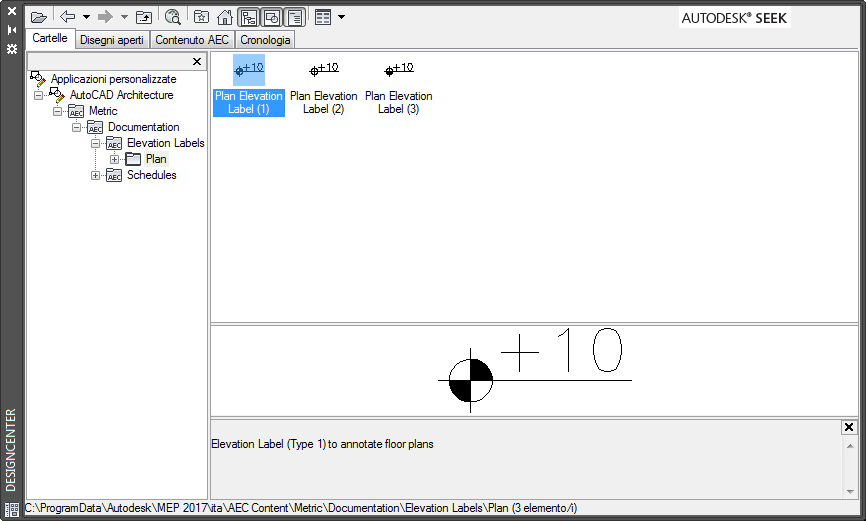This screenshot has width=866, height=521.
Task: Switch to the Contenuto AEC tab
Action: 192,40
